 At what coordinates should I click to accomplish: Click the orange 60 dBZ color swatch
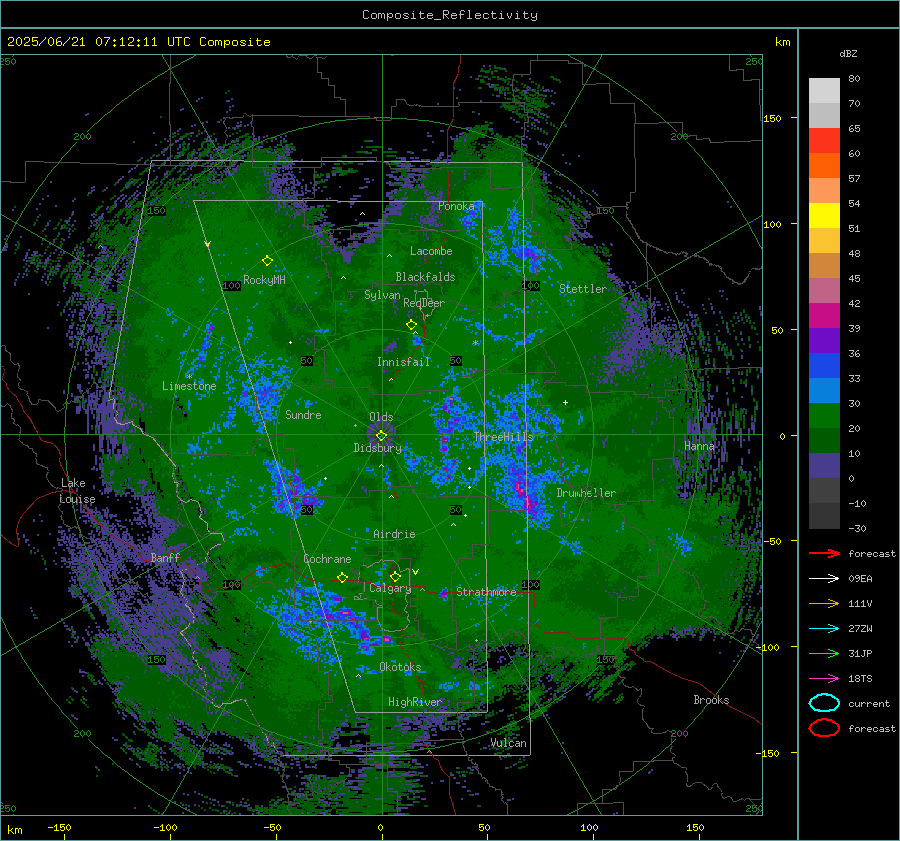click(824, 165)
